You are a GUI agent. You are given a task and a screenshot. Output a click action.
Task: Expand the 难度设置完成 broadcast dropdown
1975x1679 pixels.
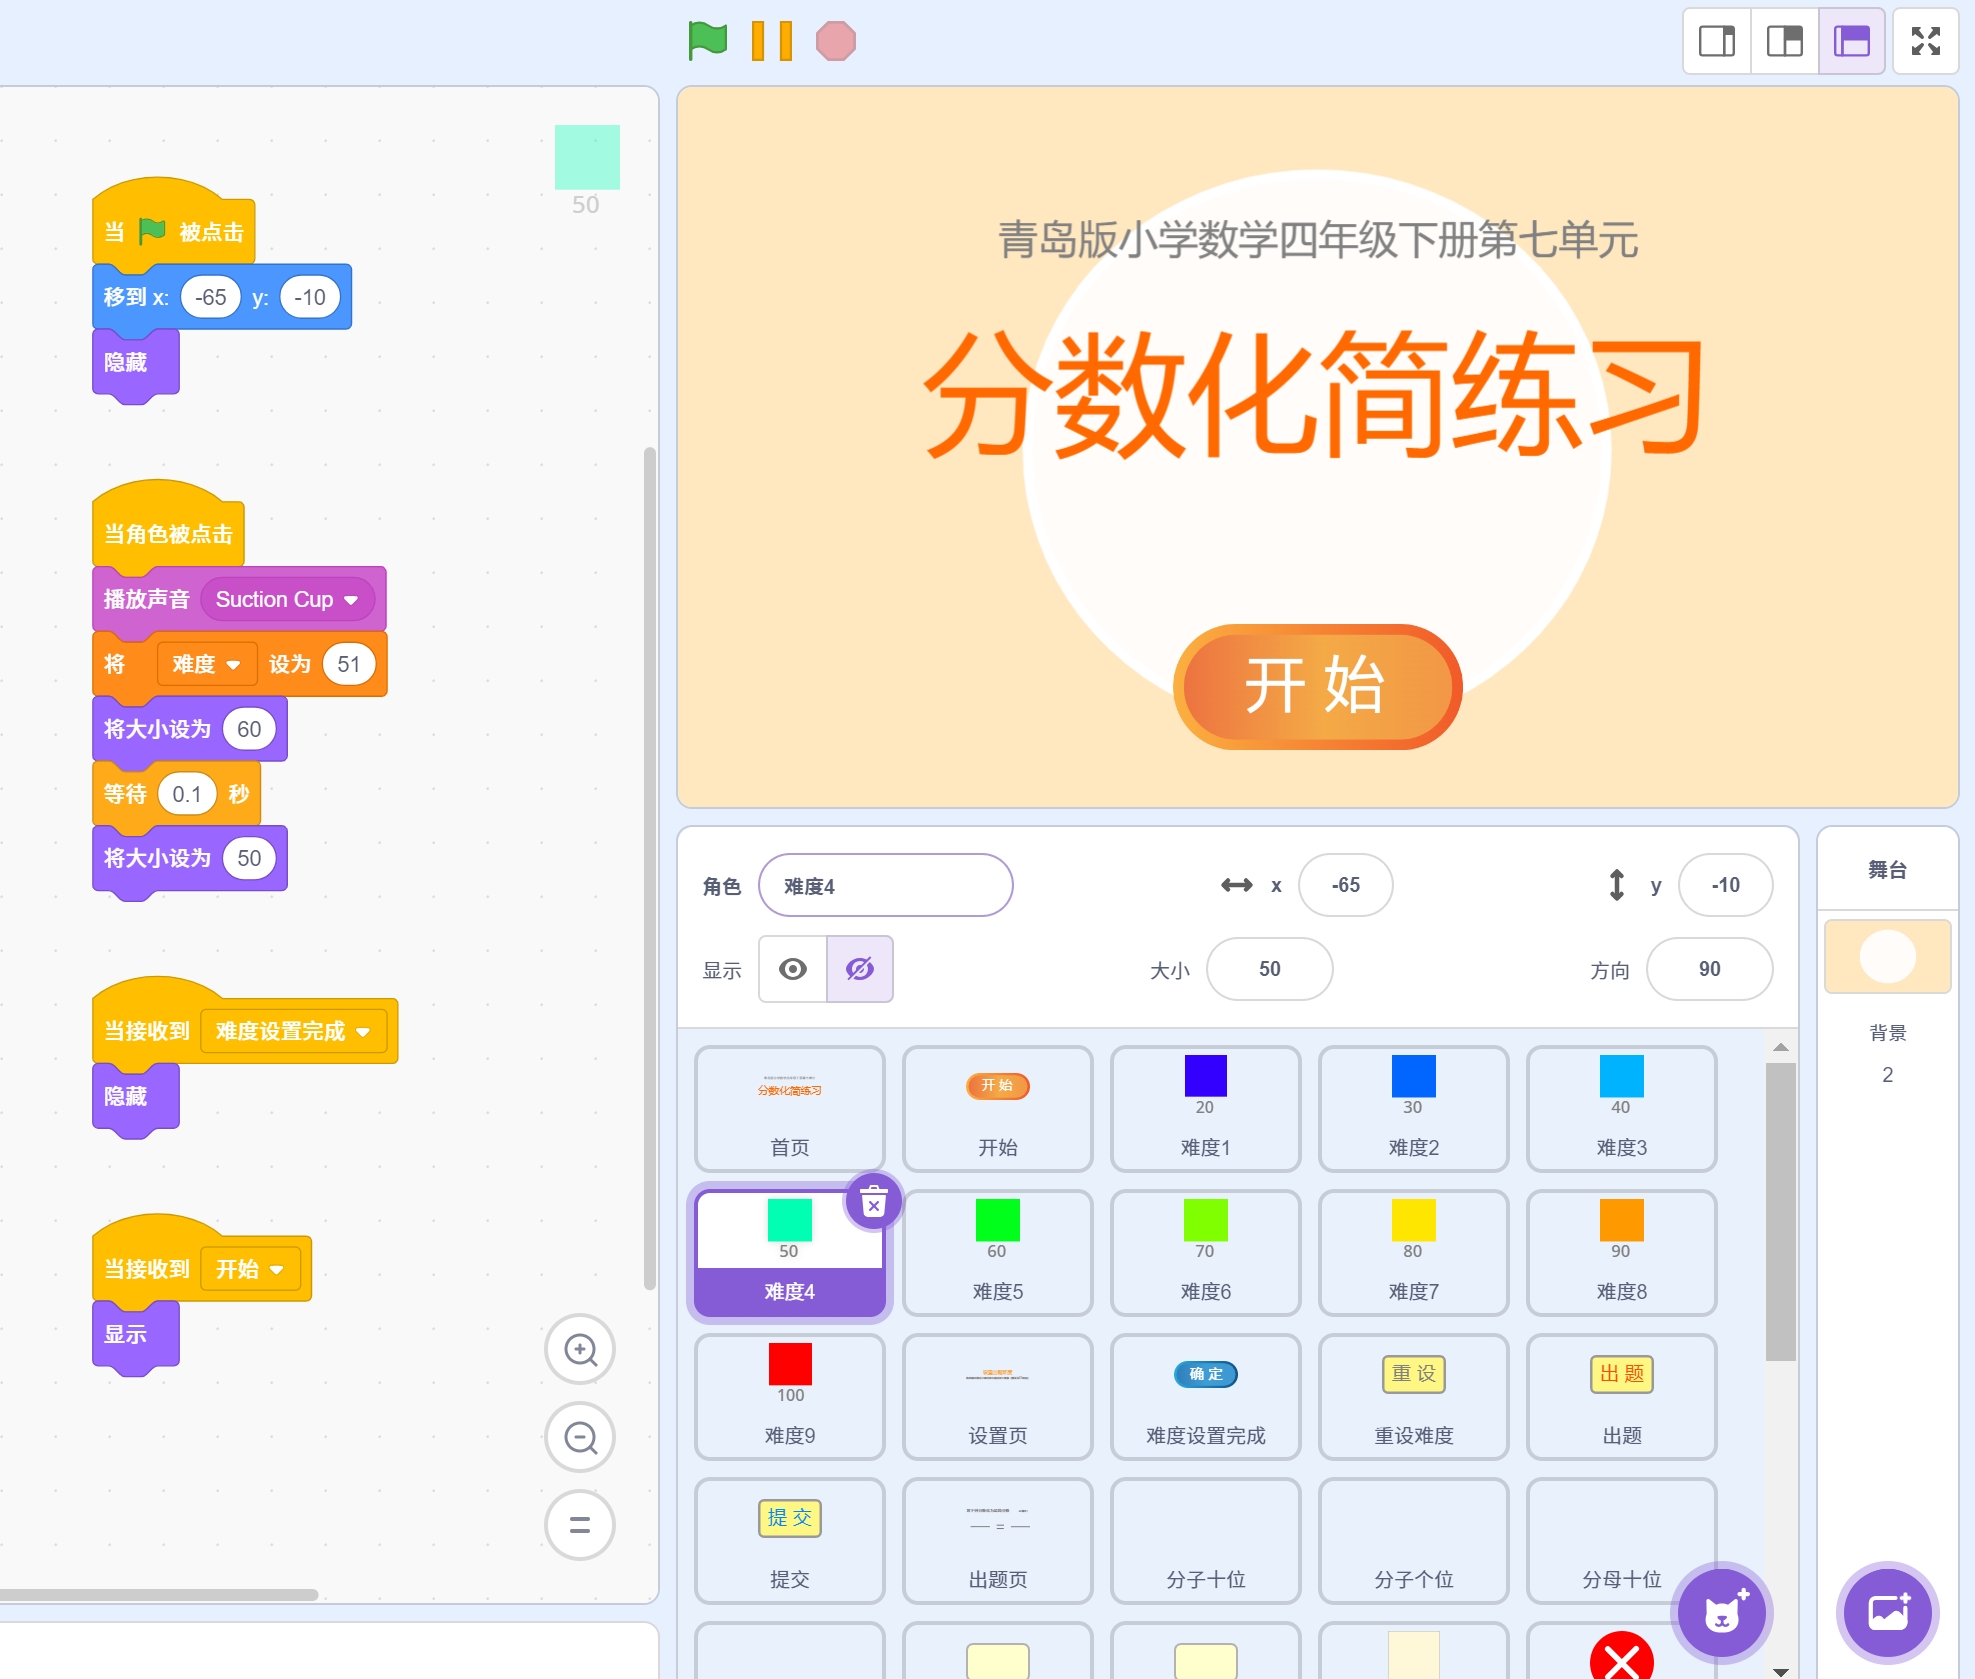(363, 1032)
